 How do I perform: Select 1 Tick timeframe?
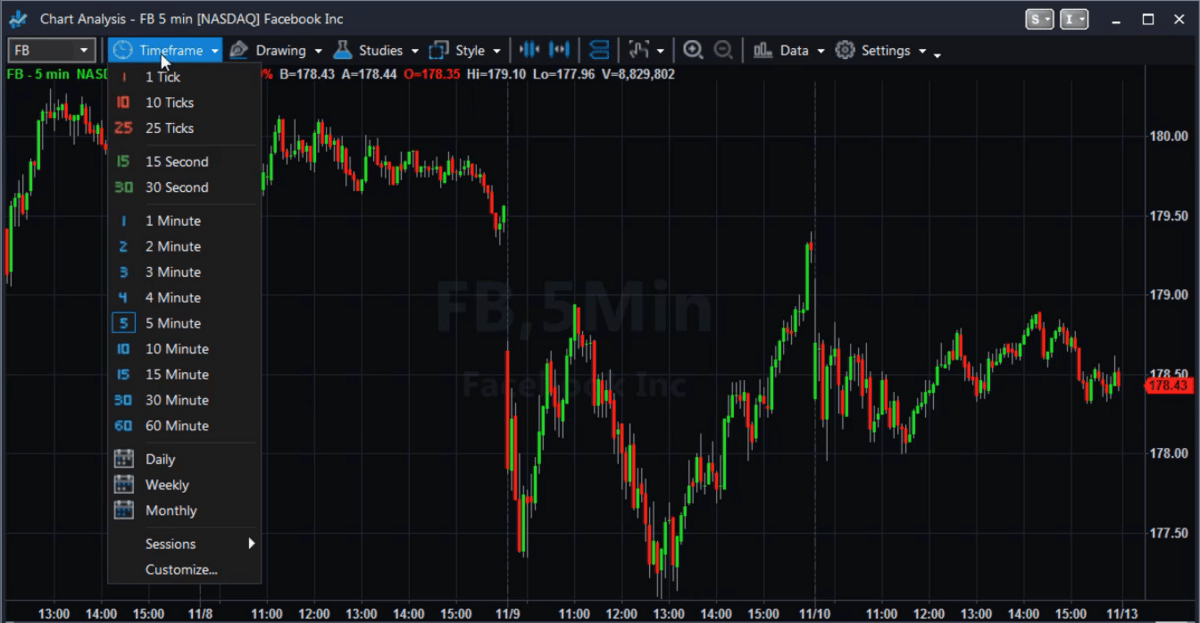click(184, 77)
